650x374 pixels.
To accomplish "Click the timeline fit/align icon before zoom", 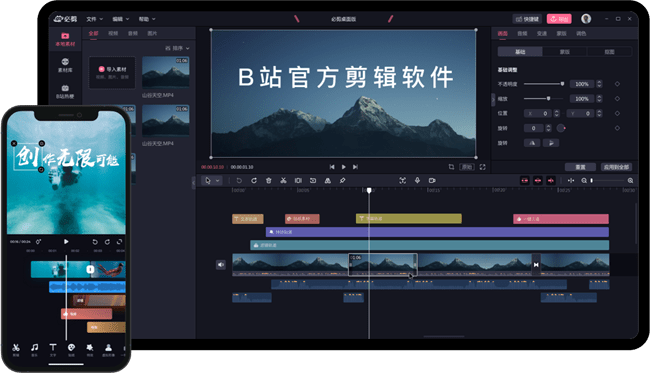I will point(571,180).
